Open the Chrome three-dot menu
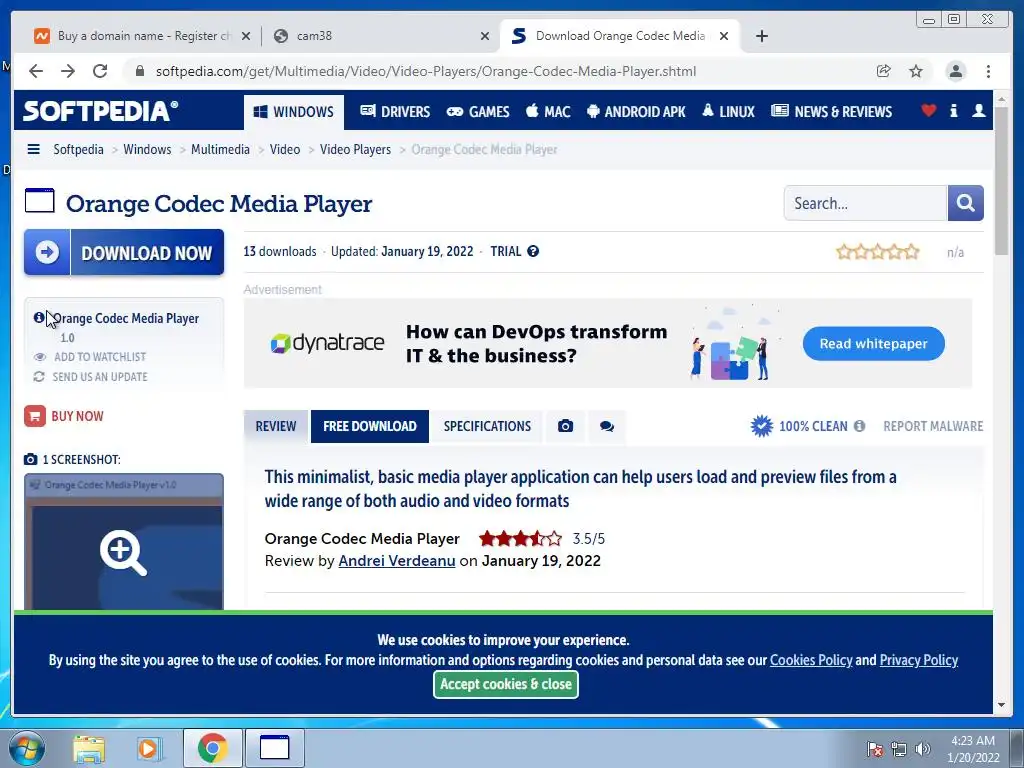Image resolution: width=1024 pixels, height=768 pixels. [988, 71]
